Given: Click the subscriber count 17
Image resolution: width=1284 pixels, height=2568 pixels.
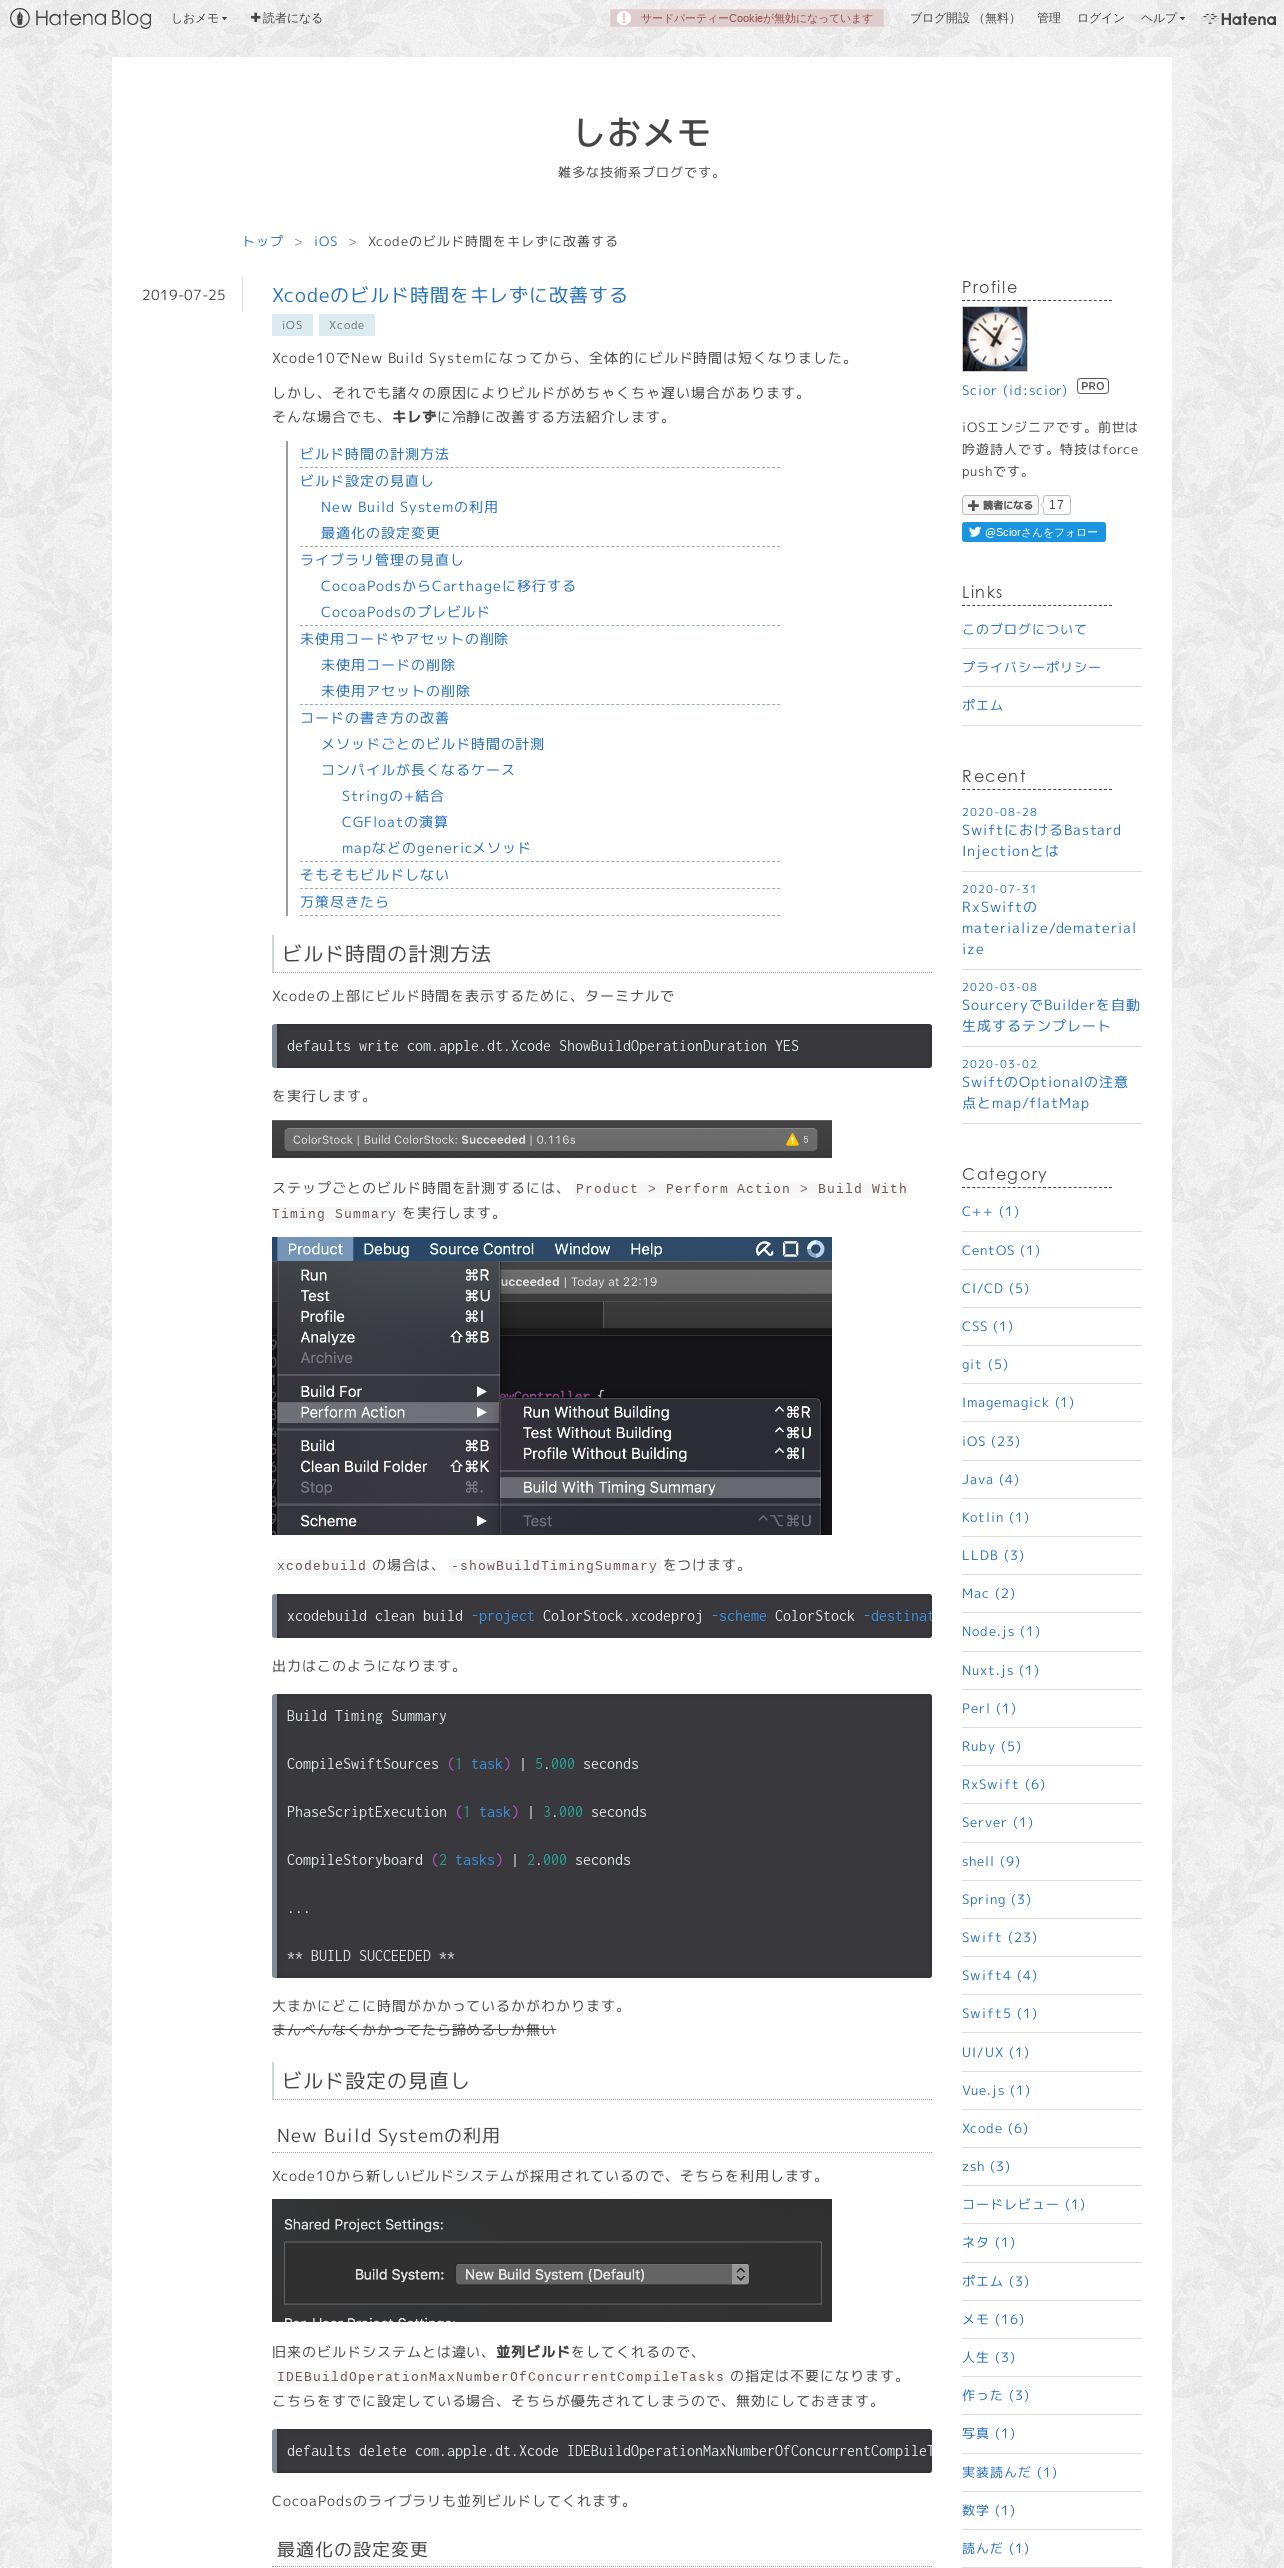Looking at the screenshot, I should (1056, 505).
